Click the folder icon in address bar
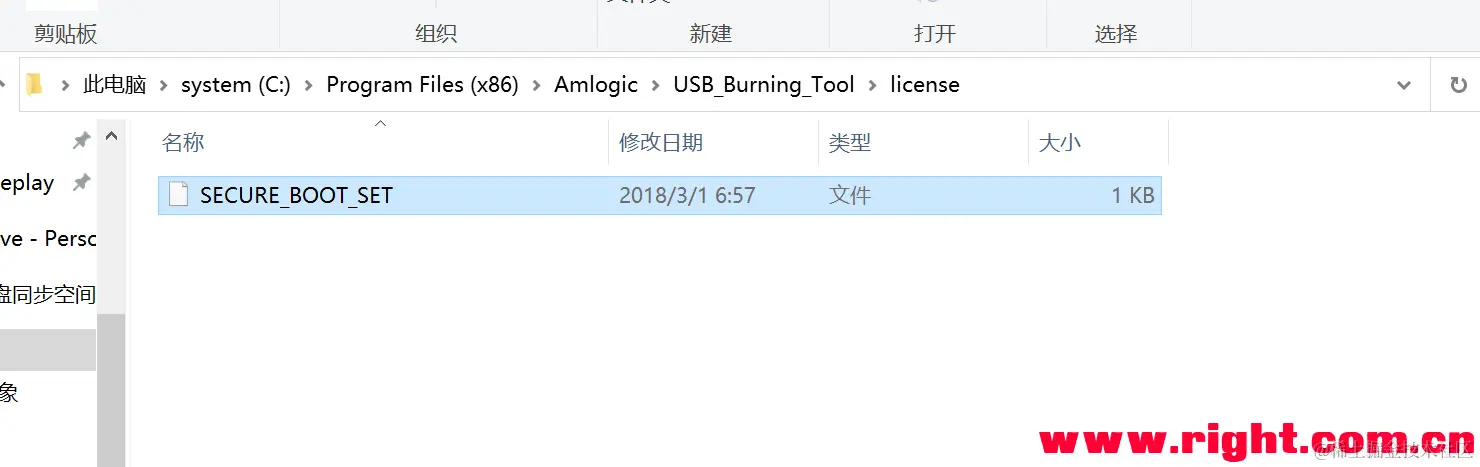Image resolution: width=1480 pixels, height=467 pixels. 34,85
